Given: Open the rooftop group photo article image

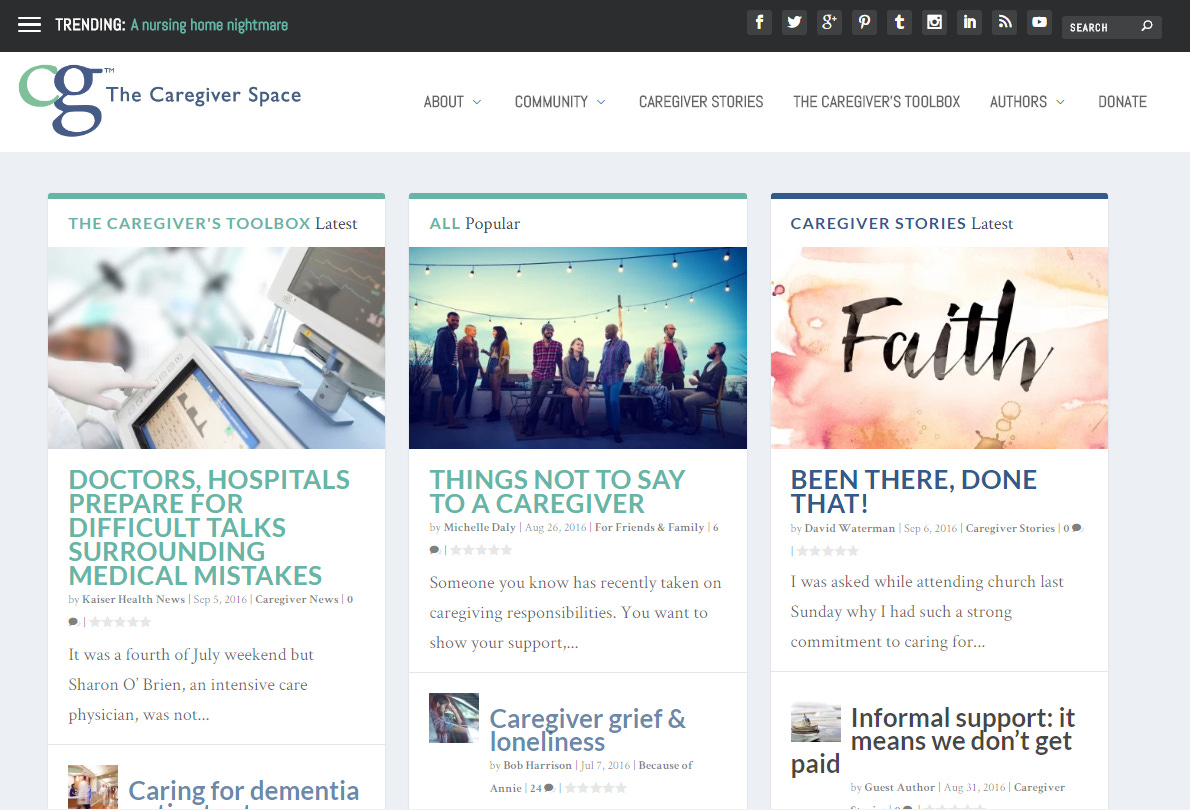Looking at the screenshot, I should [578, 348].
